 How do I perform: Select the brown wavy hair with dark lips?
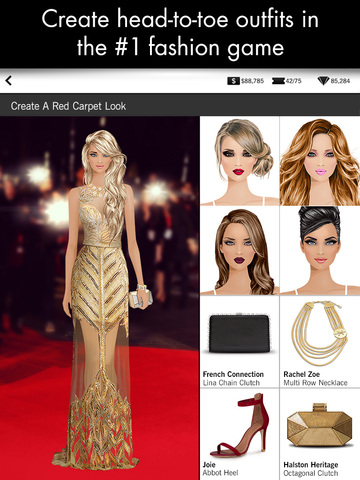(240, 251)
